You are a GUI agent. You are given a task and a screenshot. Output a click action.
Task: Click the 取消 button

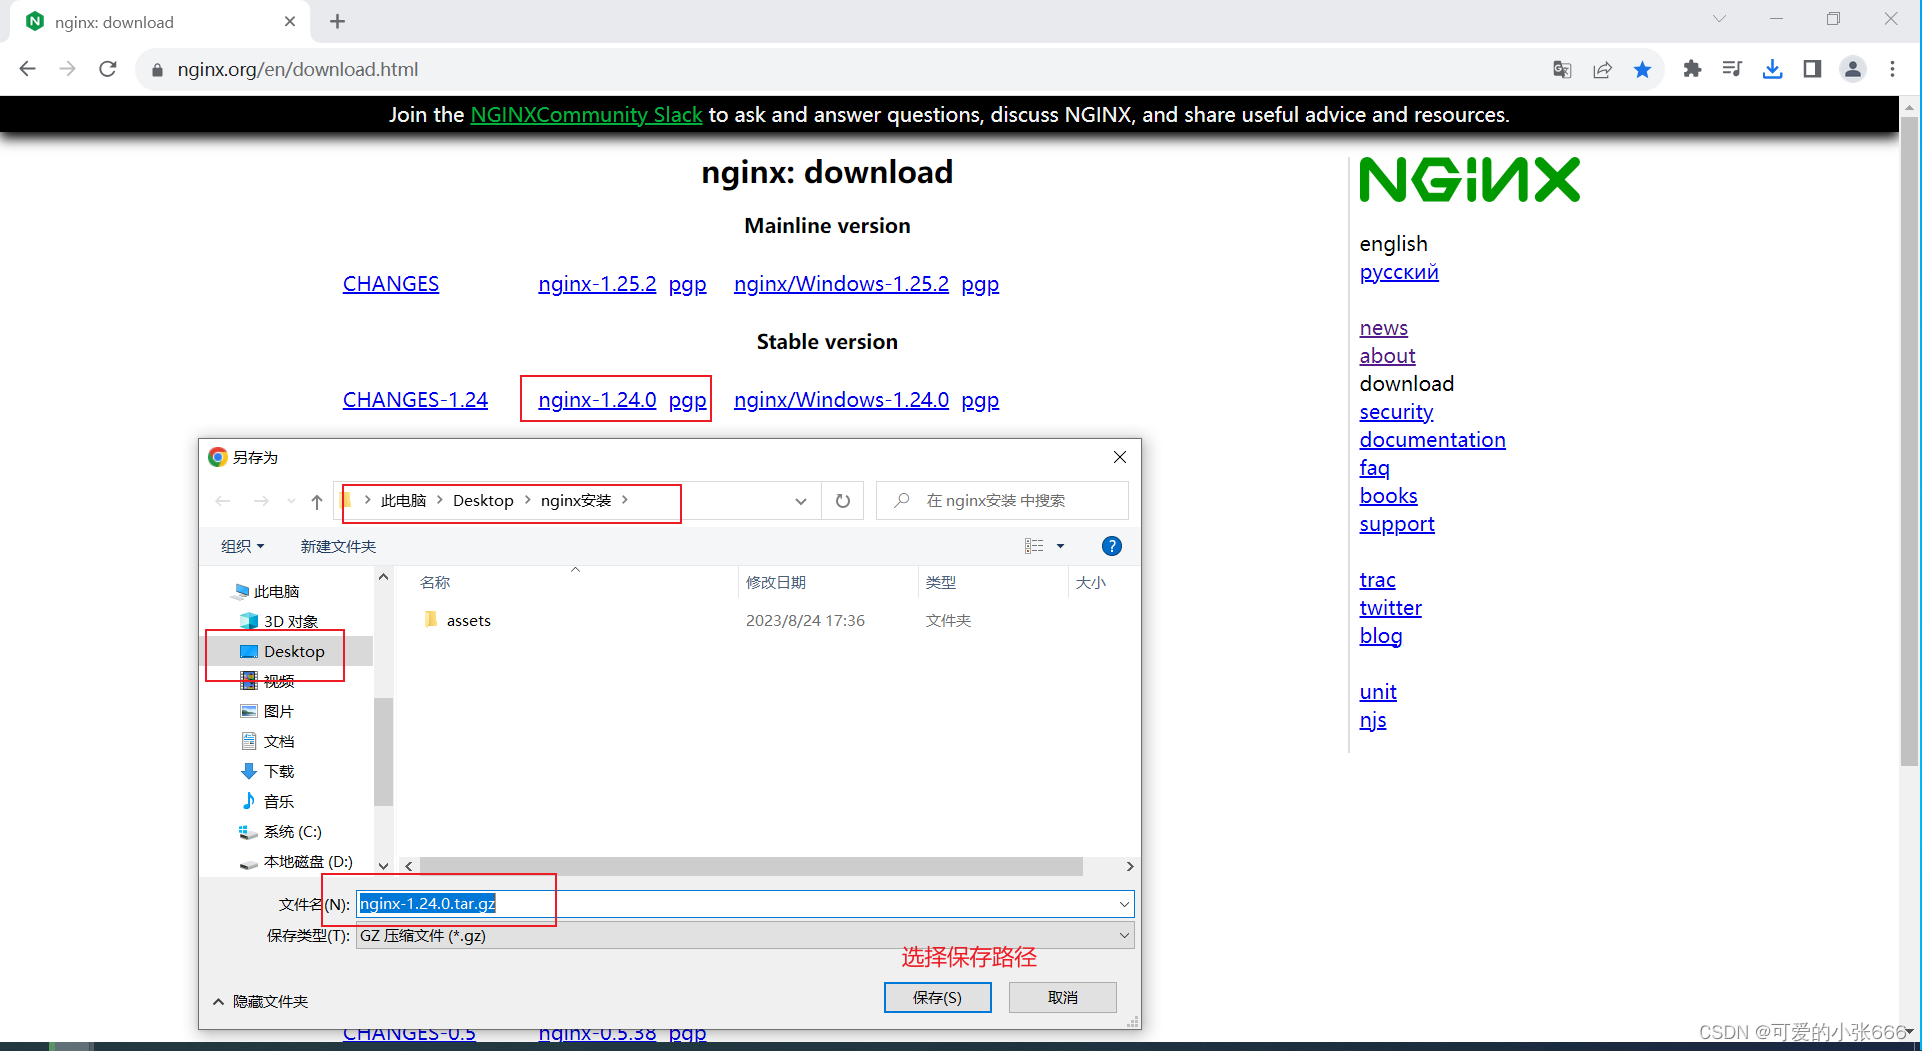(x=1062, y=997)
